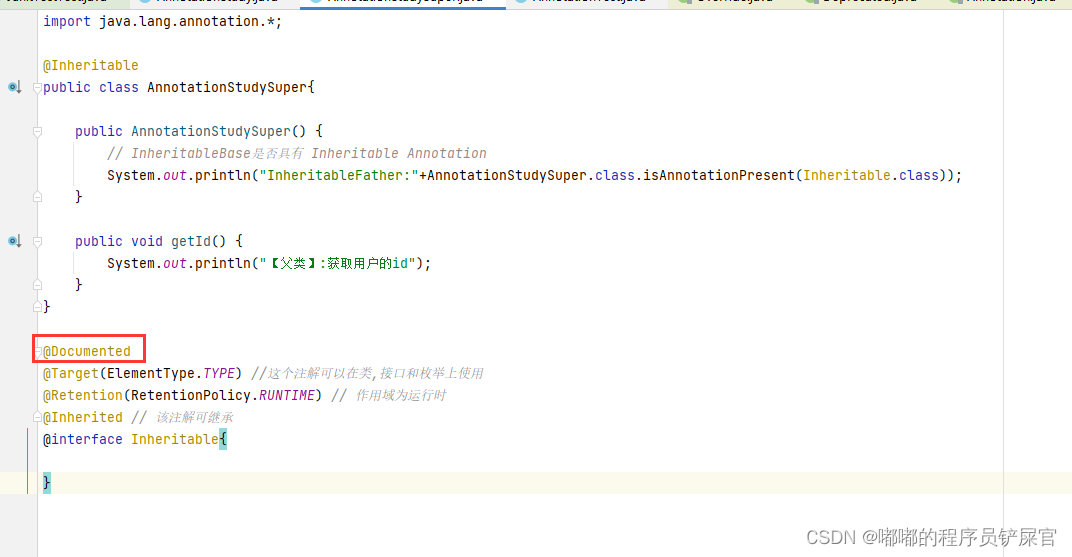The width and height of the screenshot is (1072, 557).
Task: Click RetentionPolicy.RUNTIME value
Action: coord(223,395)
